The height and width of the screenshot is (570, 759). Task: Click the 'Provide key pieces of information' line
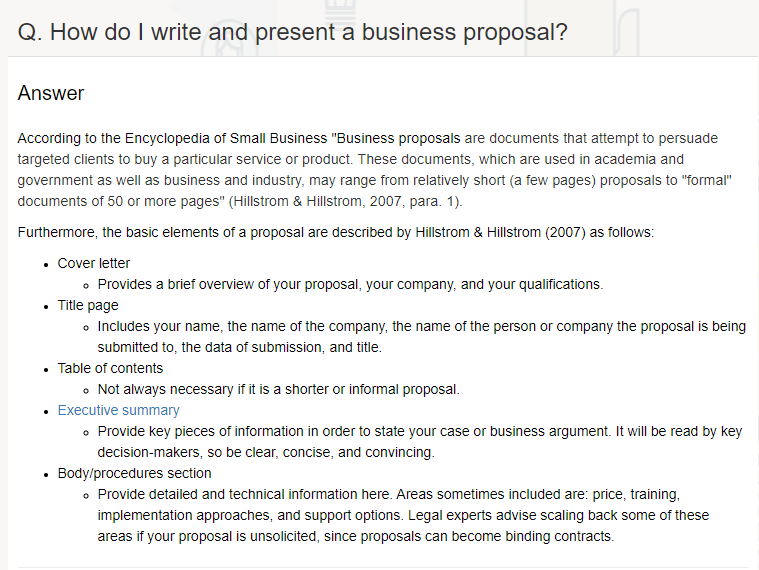click(x=420, y=432)
